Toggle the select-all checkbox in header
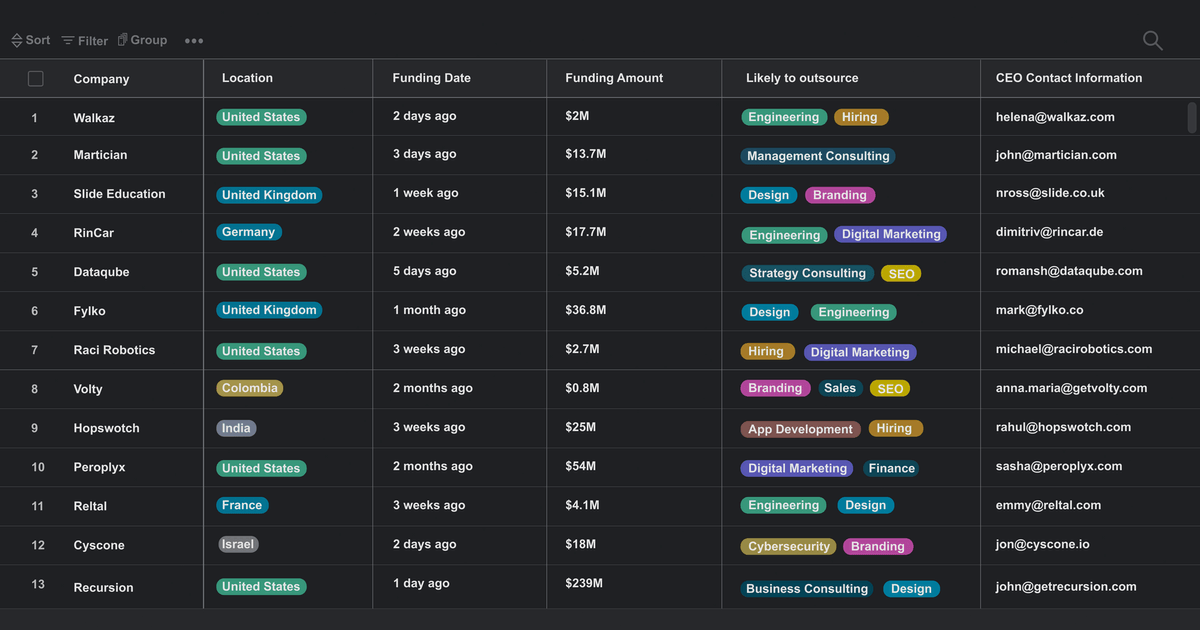 click(x=36, y=79)
